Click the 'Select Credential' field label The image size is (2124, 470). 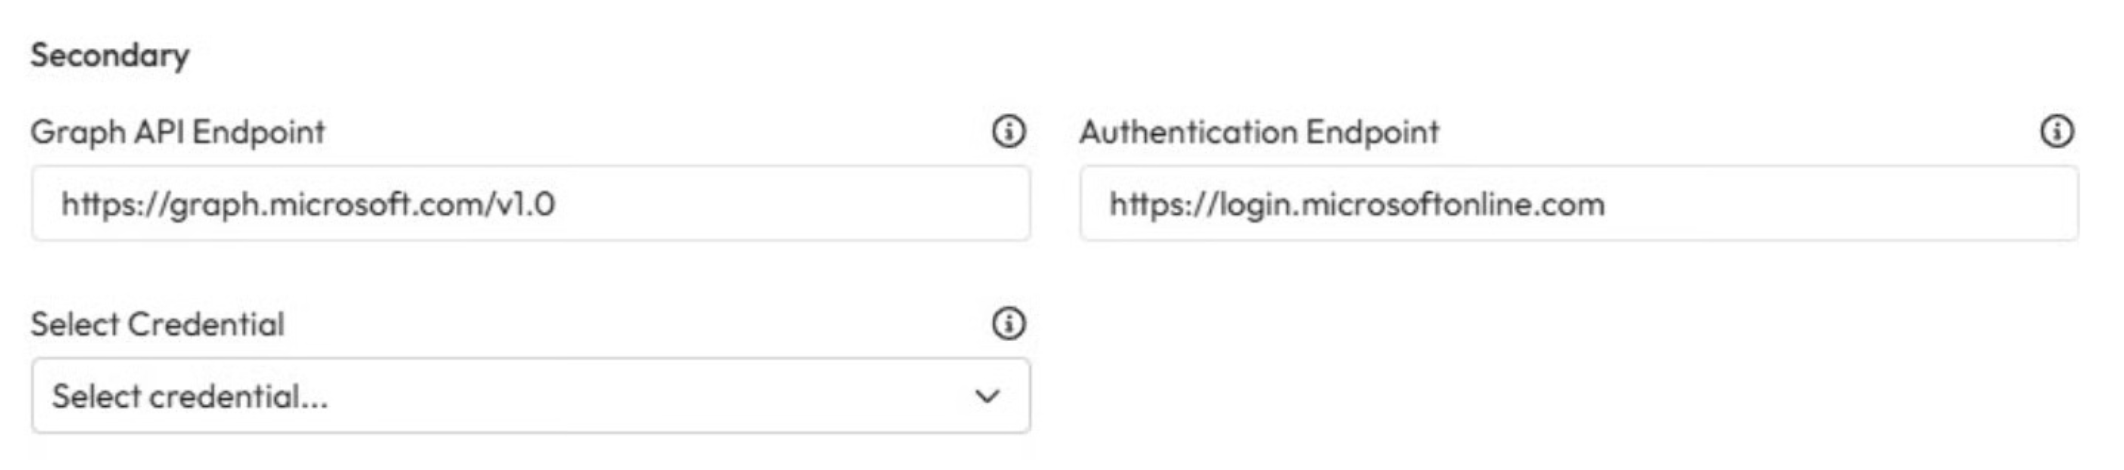click(158, 324)
